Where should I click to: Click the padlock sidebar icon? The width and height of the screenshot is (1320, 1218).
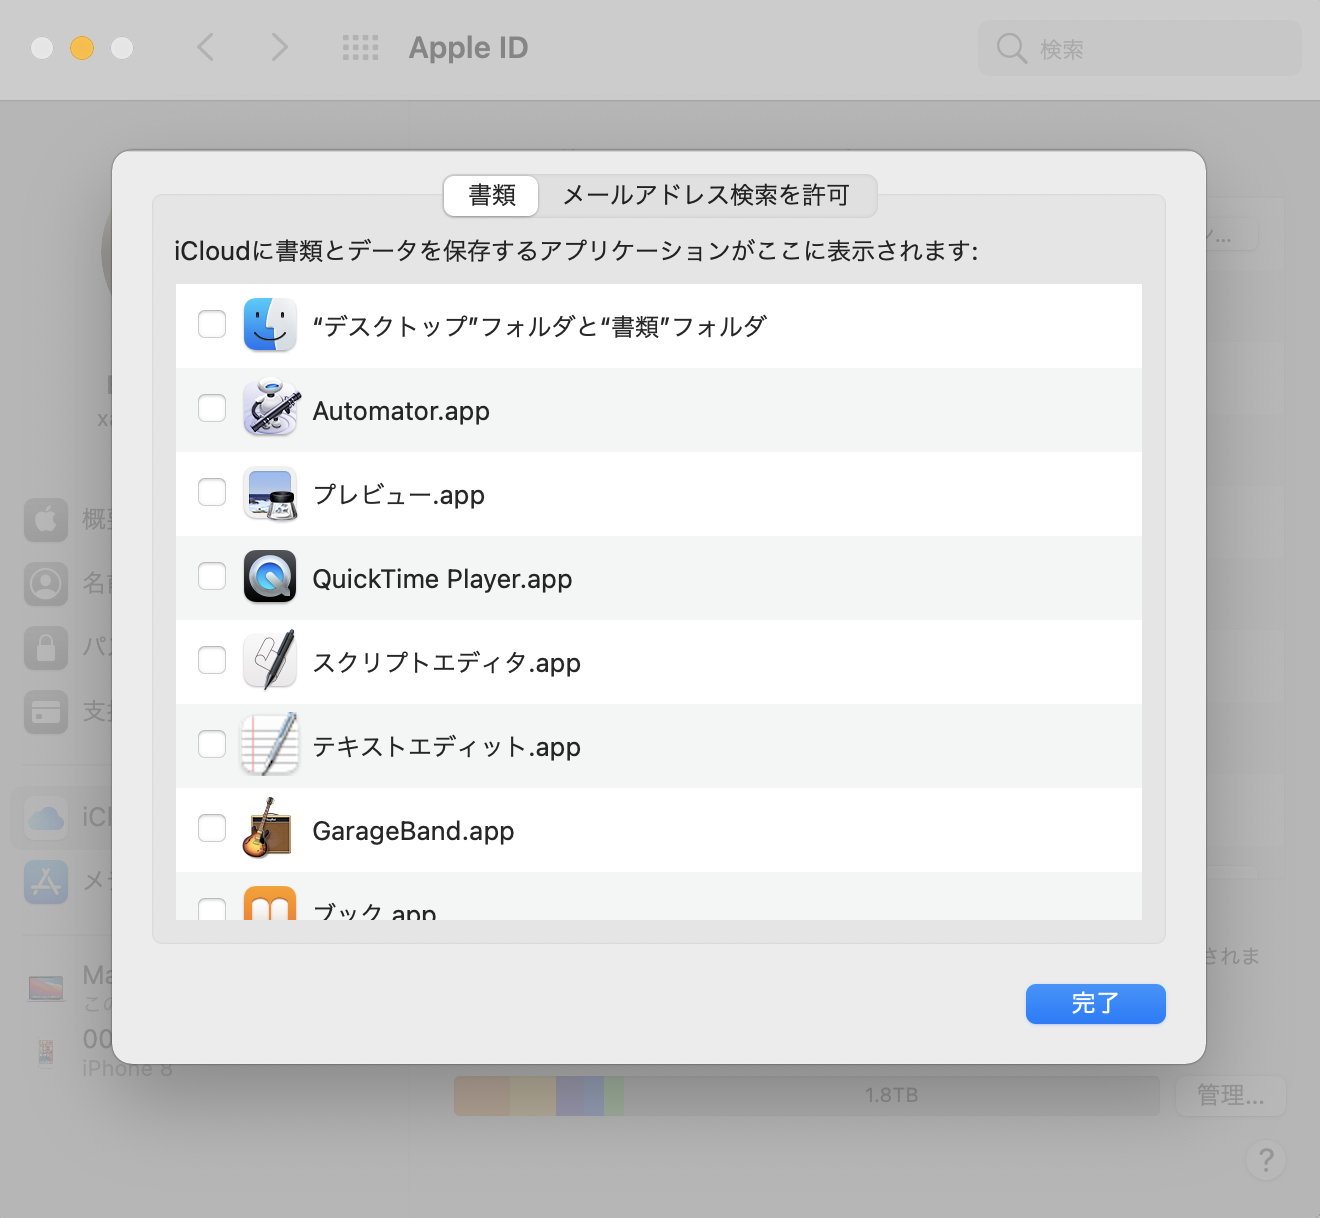coord(46,648)
